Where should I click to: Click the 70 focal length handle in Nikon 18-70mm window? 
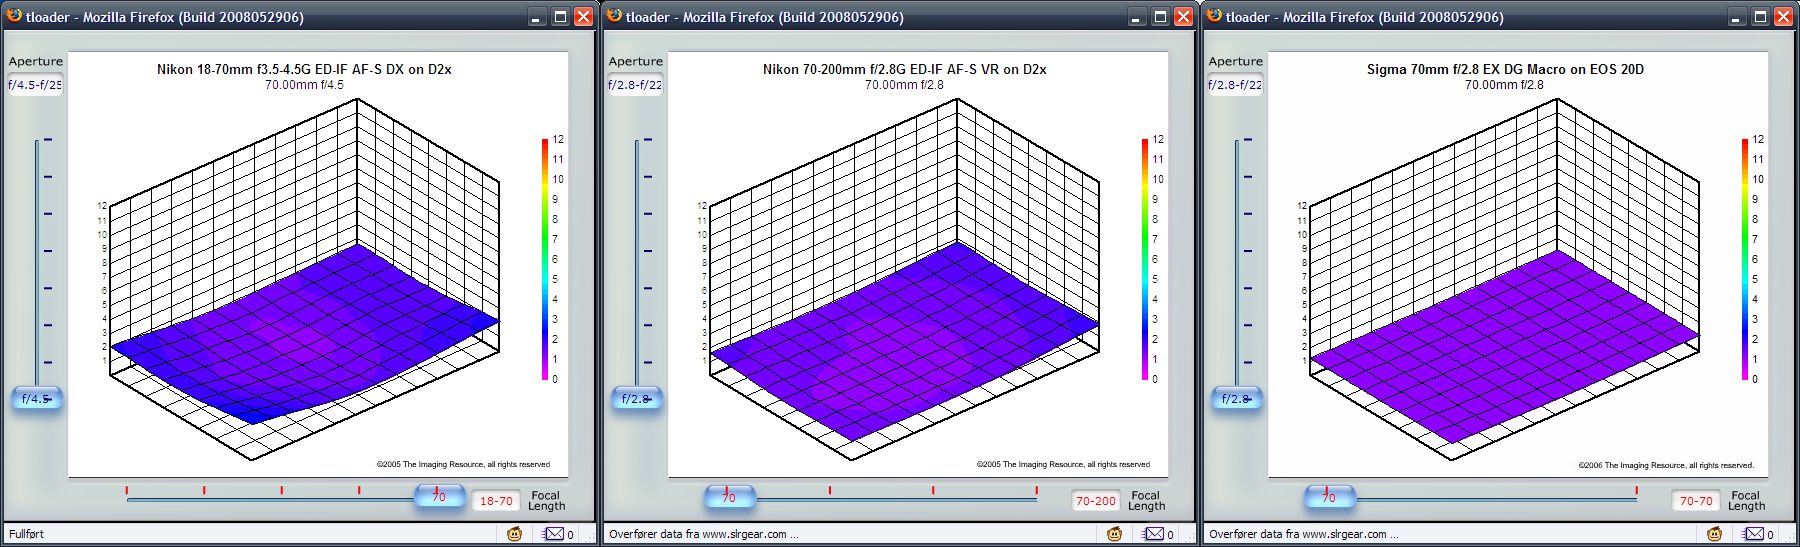439,496
